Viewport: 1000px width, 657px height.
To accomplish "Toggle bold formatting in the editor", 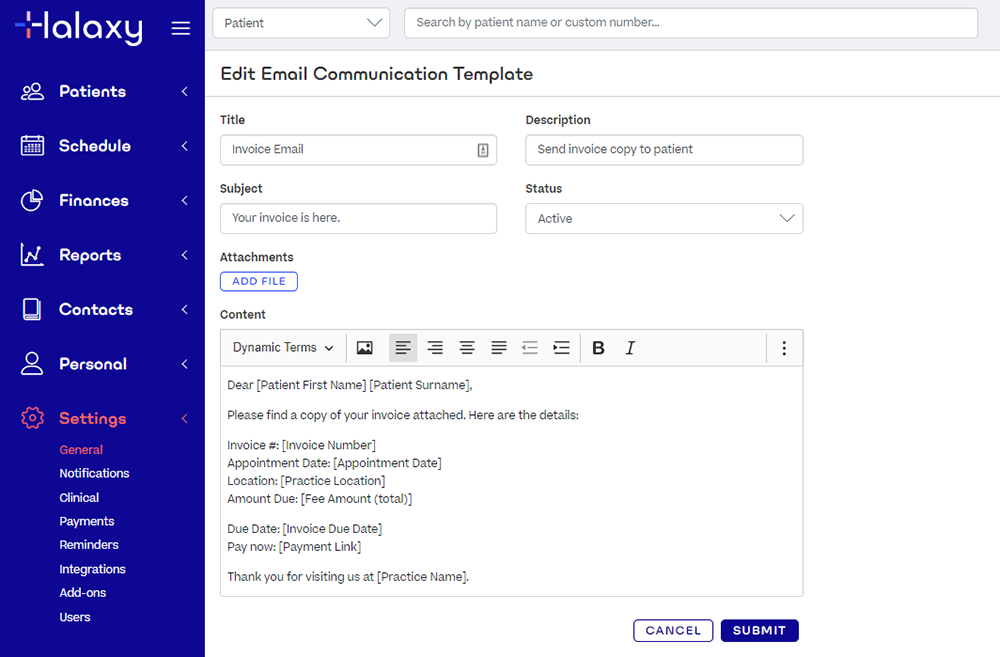I will coord(598,347).
